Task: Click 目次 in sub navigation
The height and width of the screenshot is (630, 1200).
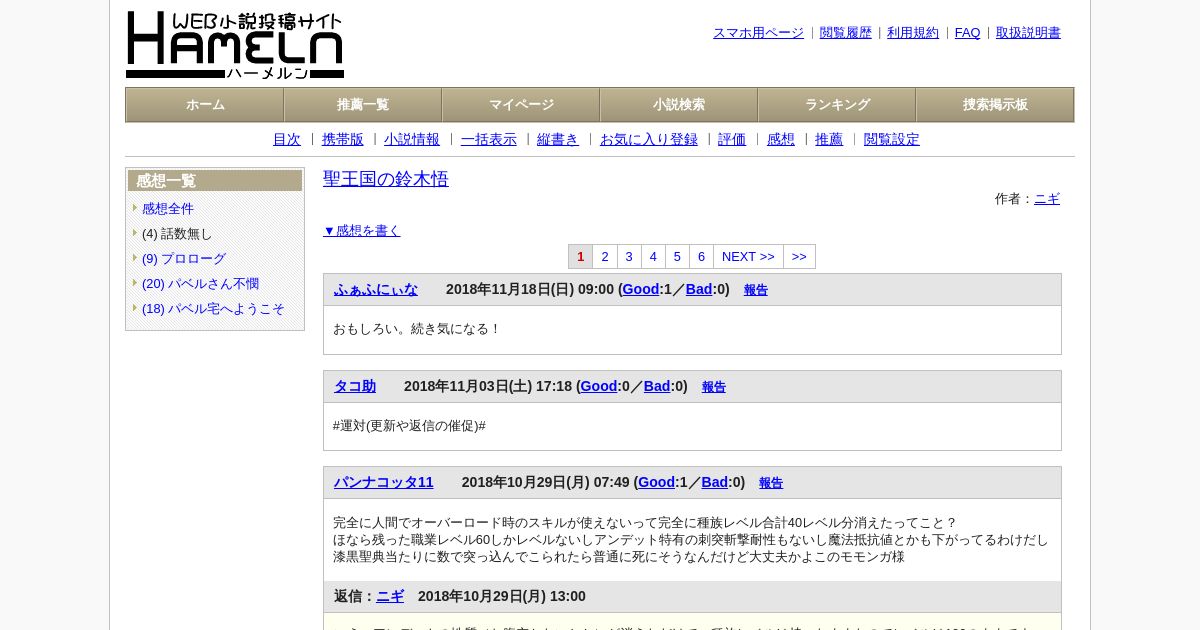Action: 287,140
